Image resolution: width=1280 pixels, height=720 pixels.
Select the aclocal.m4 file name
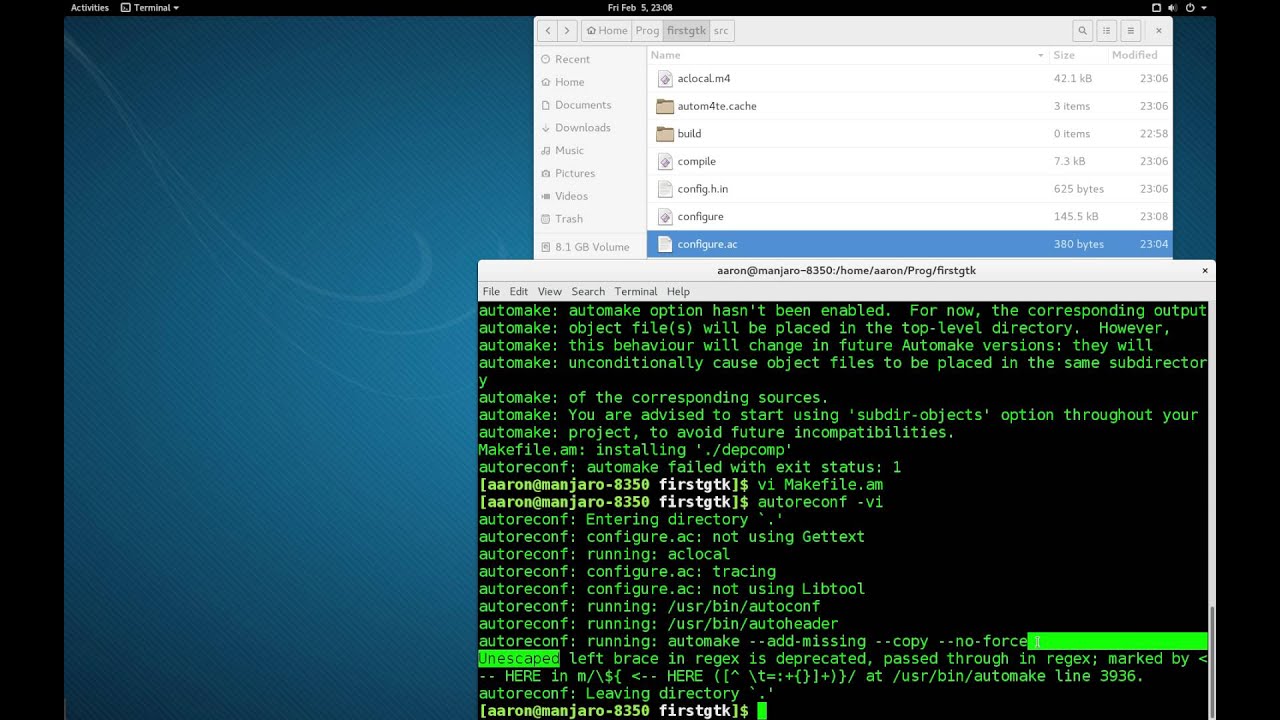[704, 78]
